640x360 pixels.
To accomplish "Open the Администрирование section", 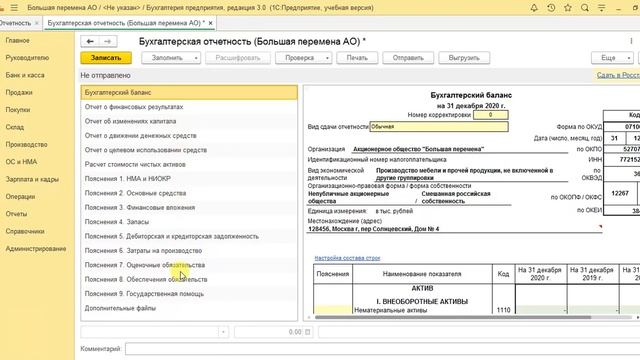I will click(x=36, y=249).
